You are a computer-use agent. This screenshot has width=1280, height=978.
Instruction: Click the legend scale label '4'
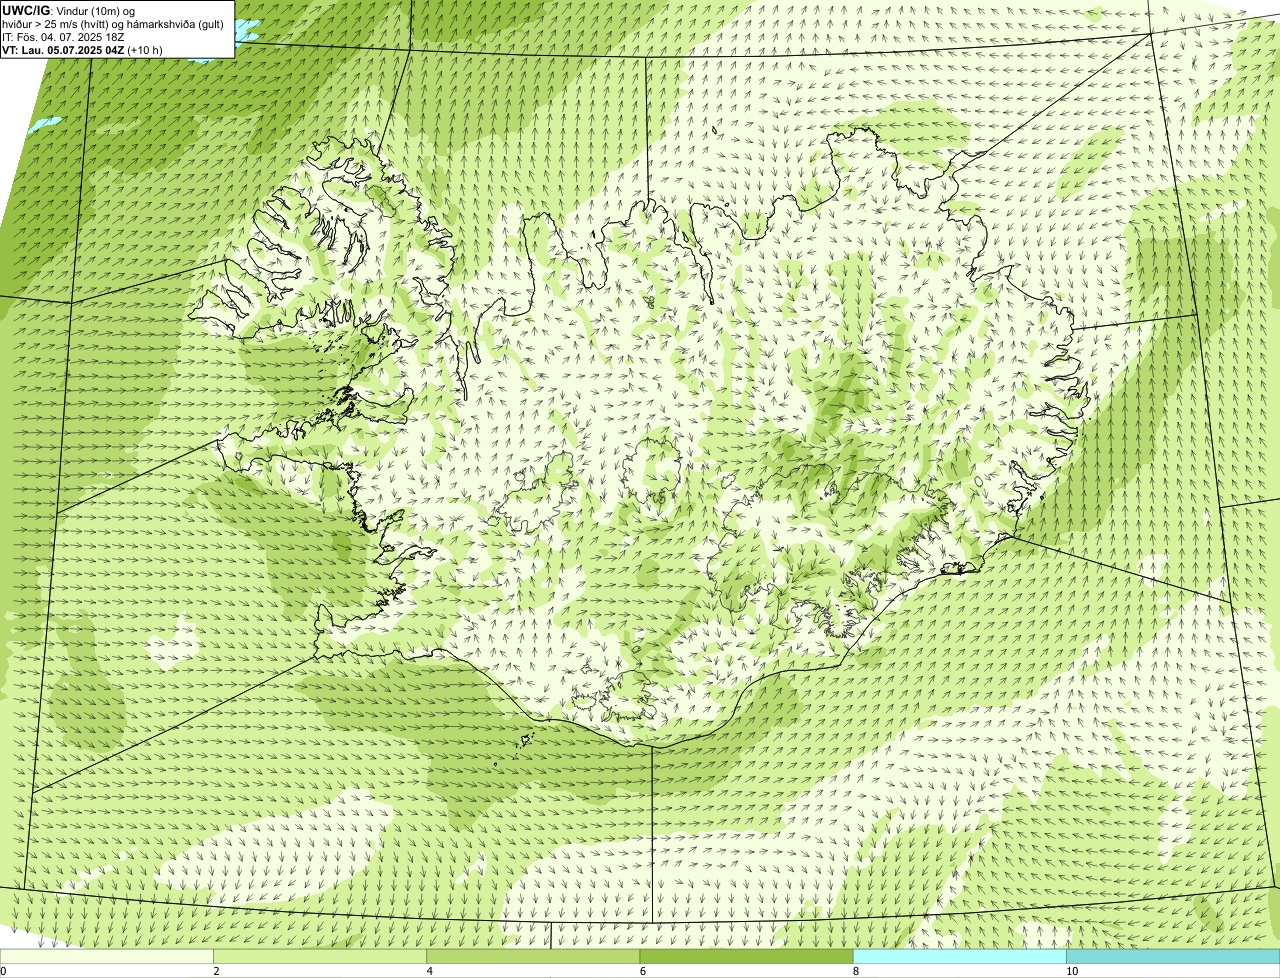429,971
